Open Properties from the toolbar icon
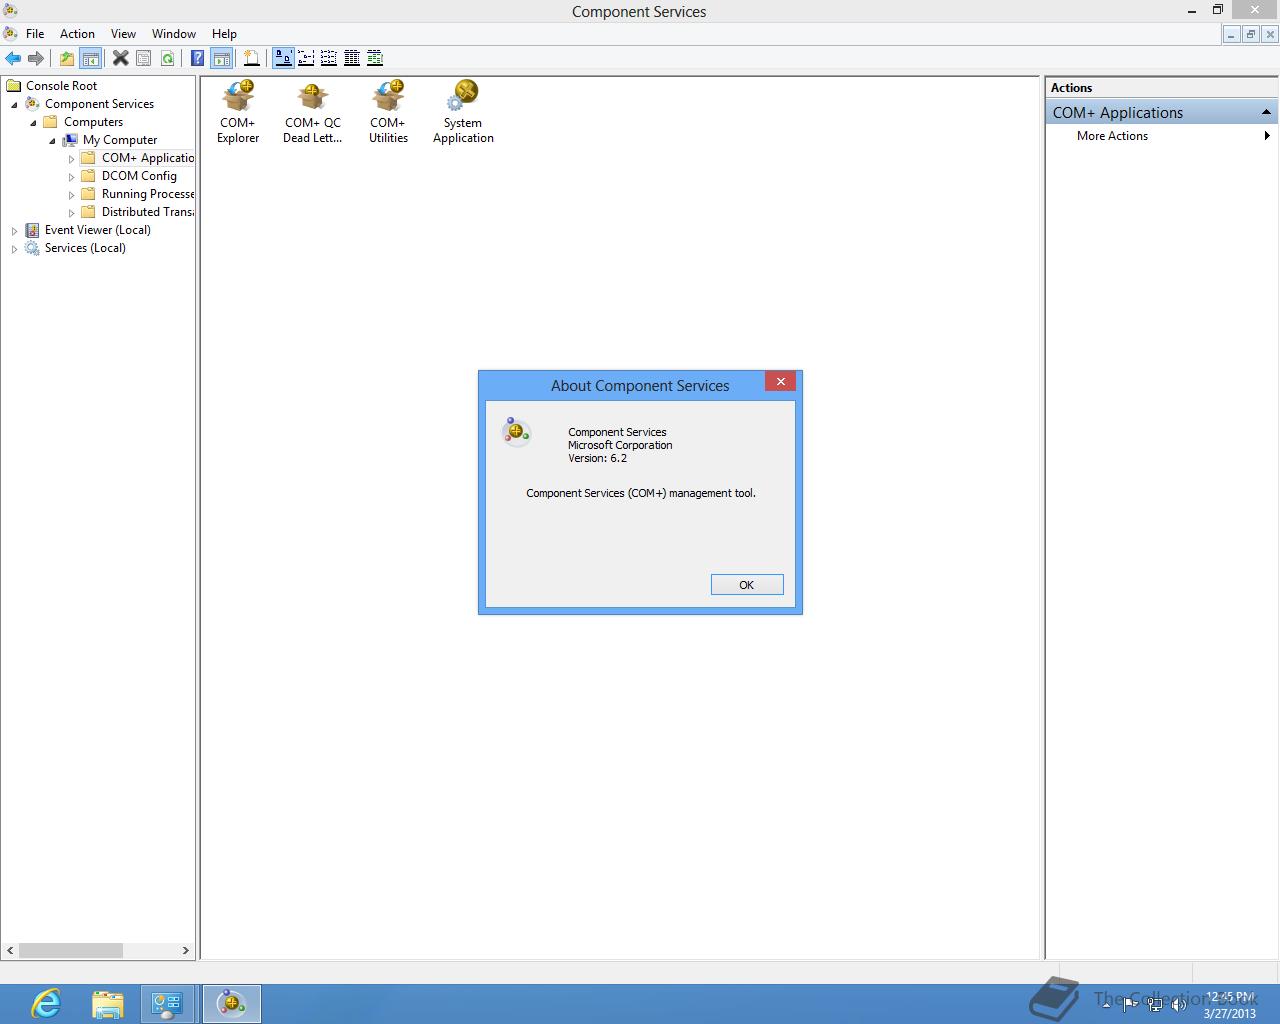The width and height of the screenshot is (1280, 1024). (x=144, y=58)
